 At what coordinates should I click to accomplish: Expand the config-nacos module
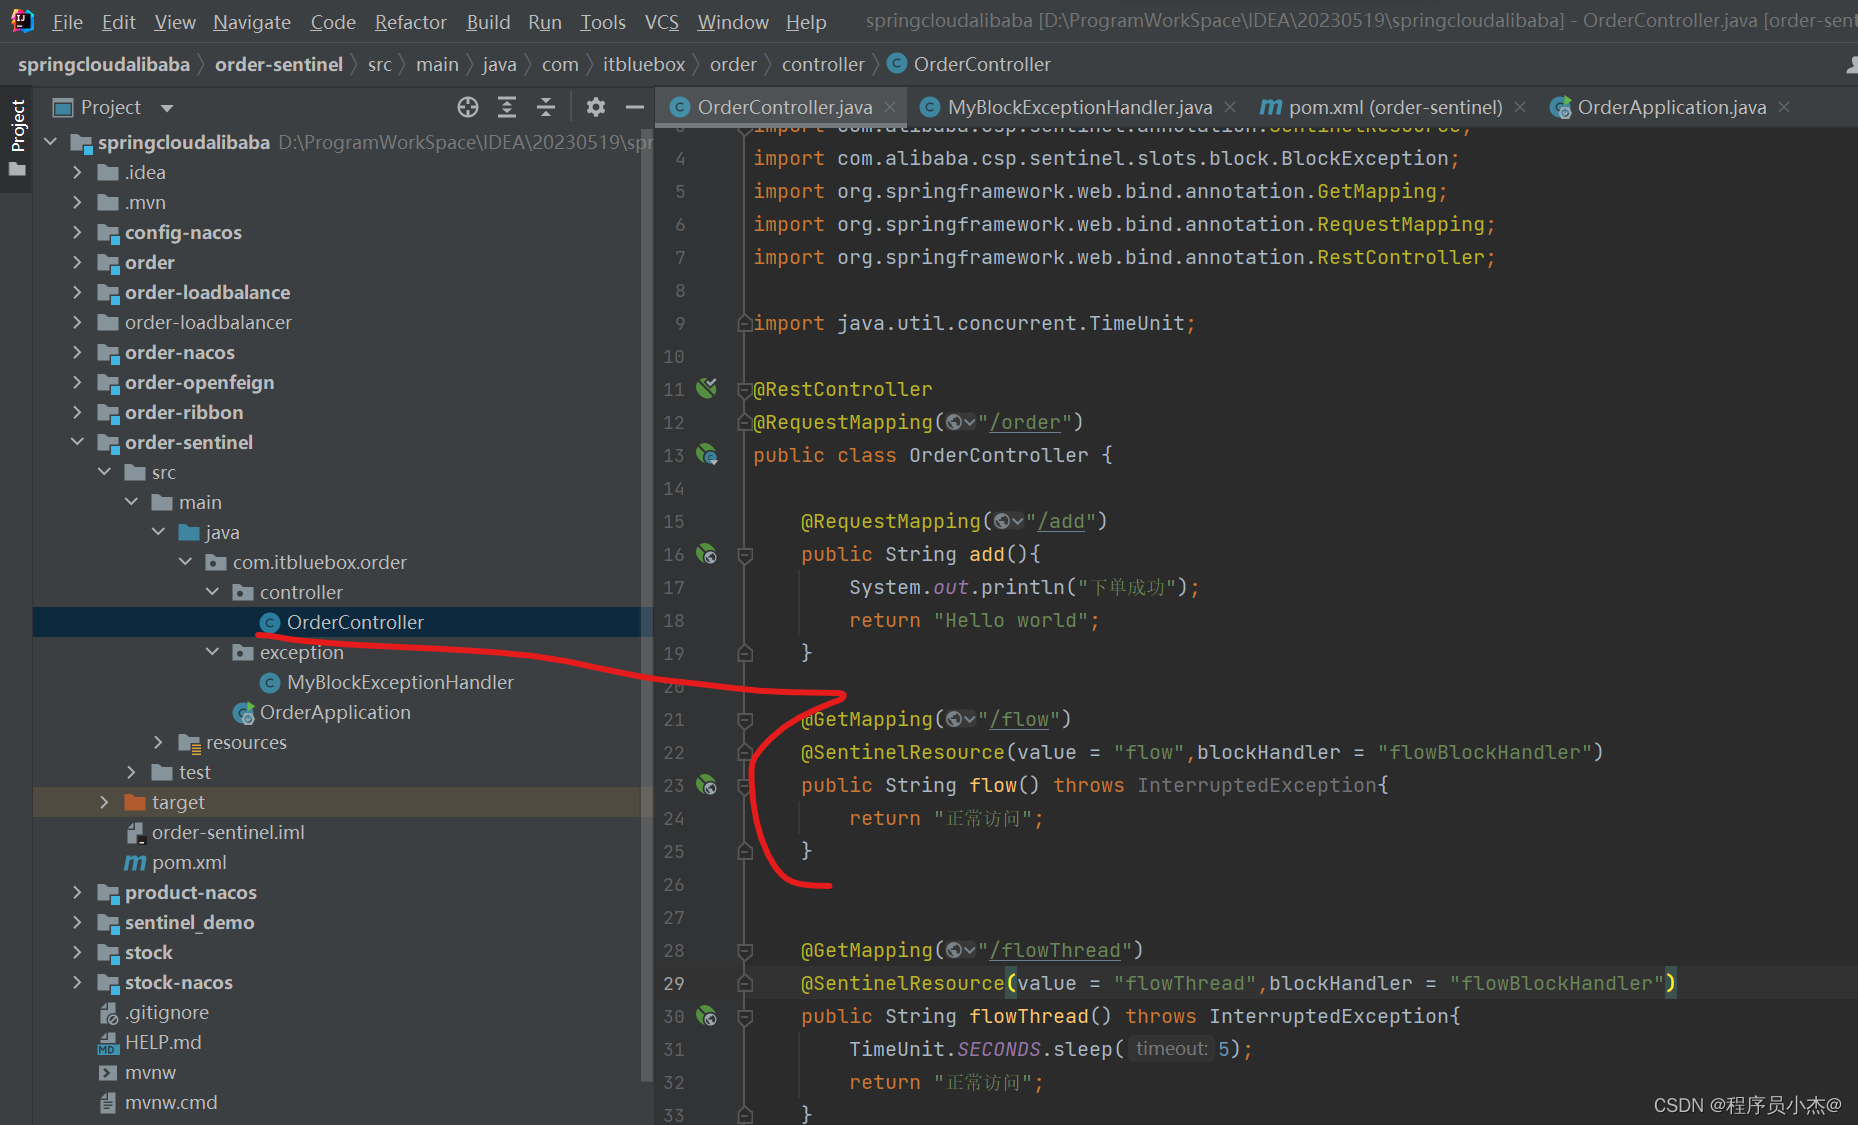(78, 232)
